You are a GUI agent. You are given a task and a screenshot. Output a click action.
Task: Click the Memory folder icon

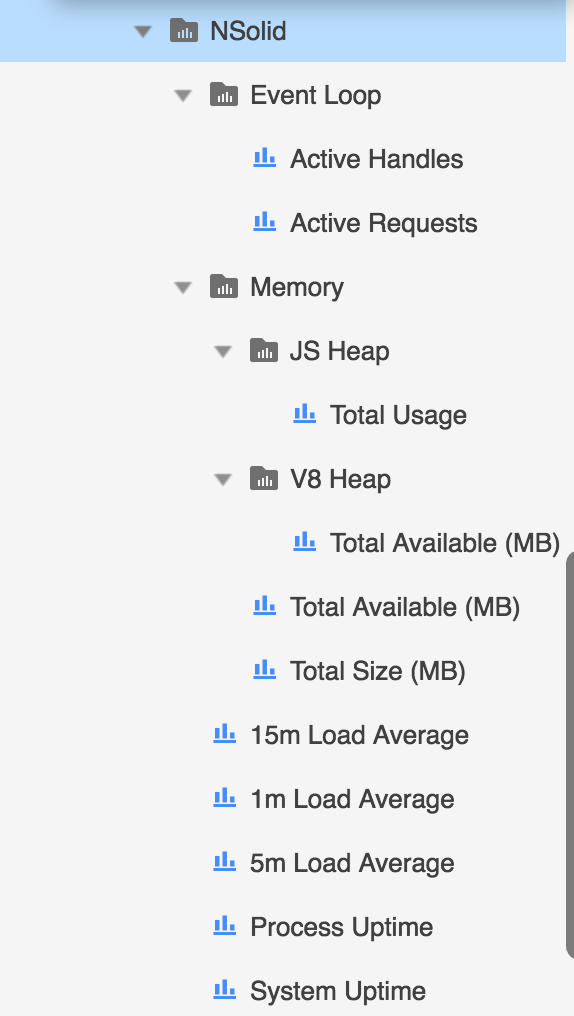(224, 286)
